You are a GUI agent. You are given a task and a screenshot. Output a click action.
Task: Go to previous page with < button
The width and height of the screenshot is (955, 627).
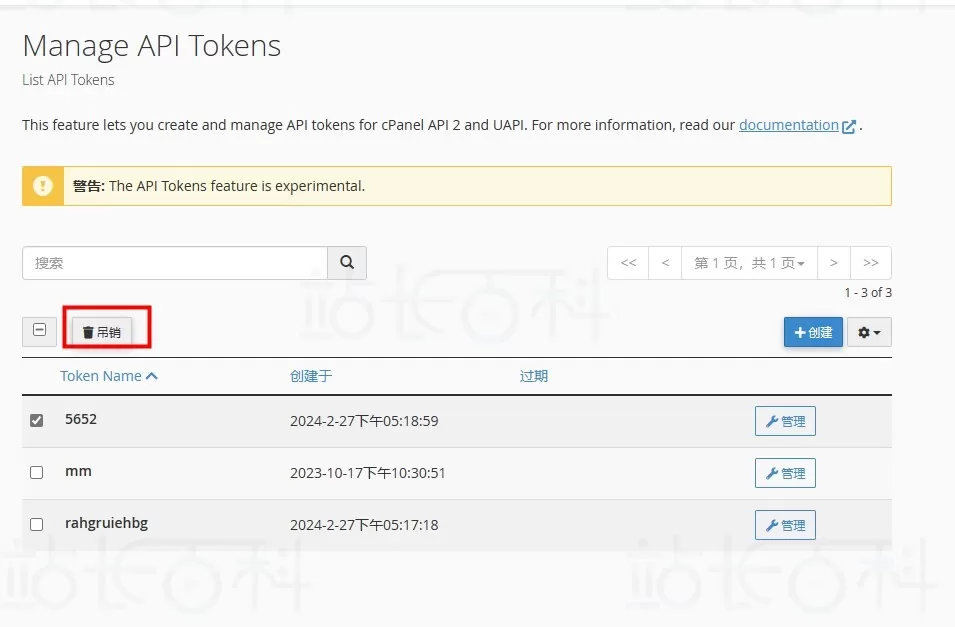[x=665, y=263]
